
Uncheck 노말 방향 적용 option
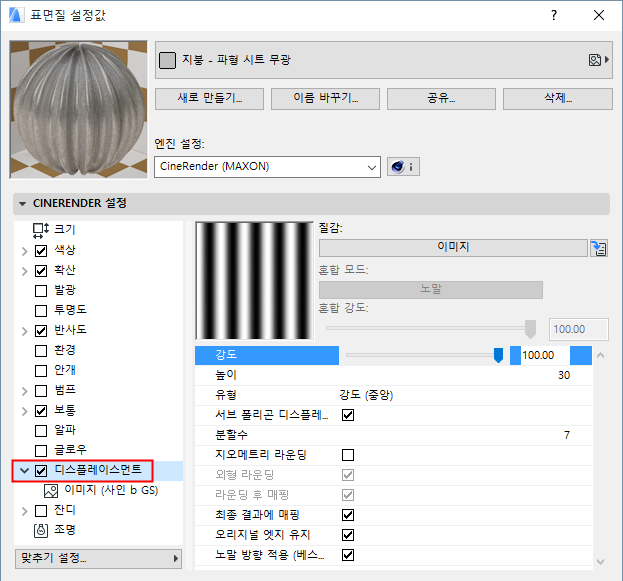click(x=348, y=554)
